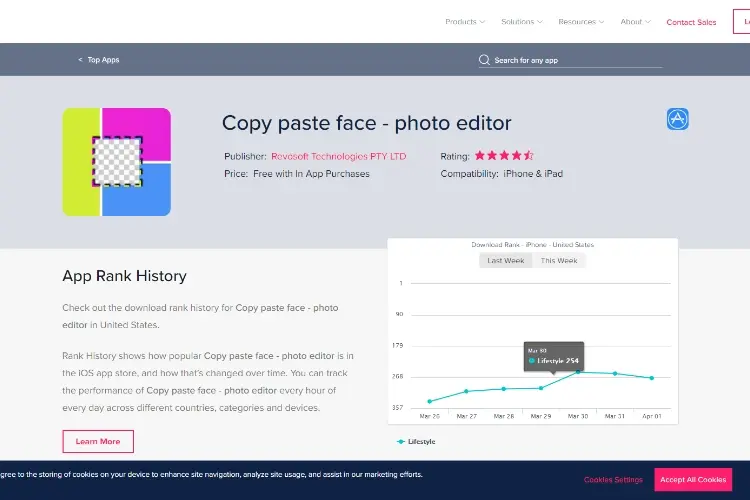Select the Mar 26 data point
The height and width of the screenshot is (500, 750).
pos(430,401)
